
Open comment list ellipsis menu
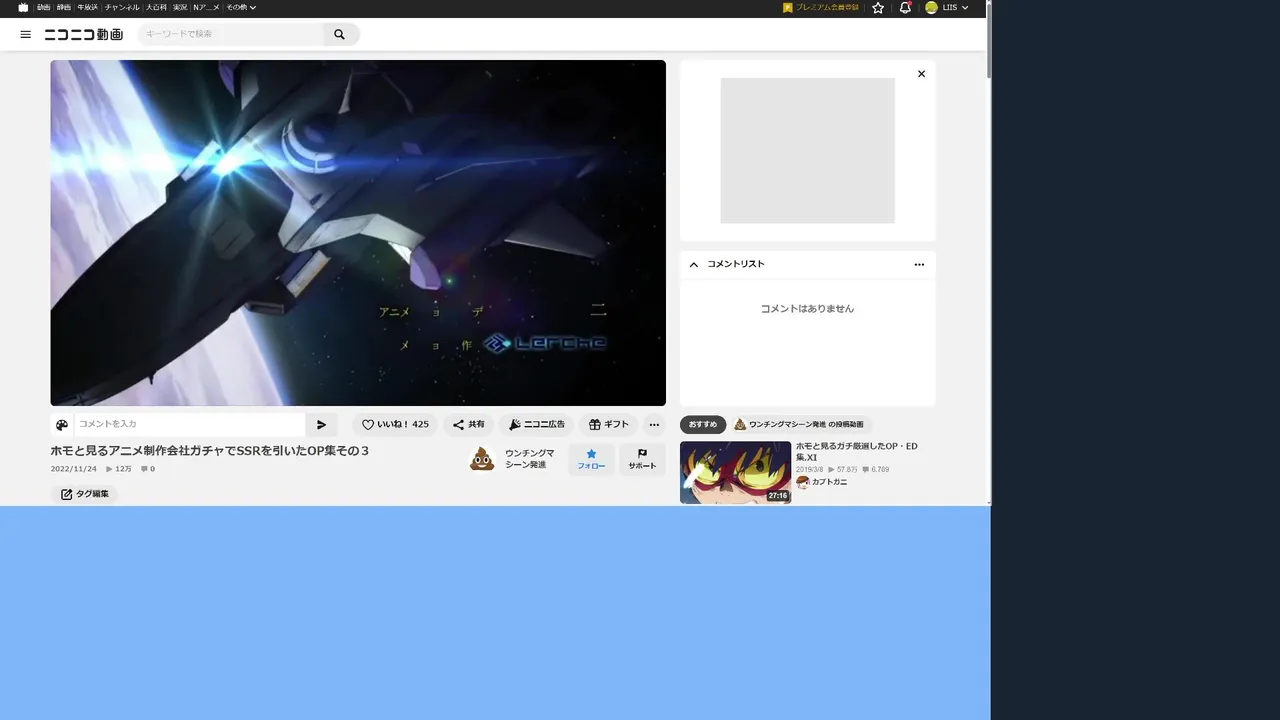click(919, 265)
